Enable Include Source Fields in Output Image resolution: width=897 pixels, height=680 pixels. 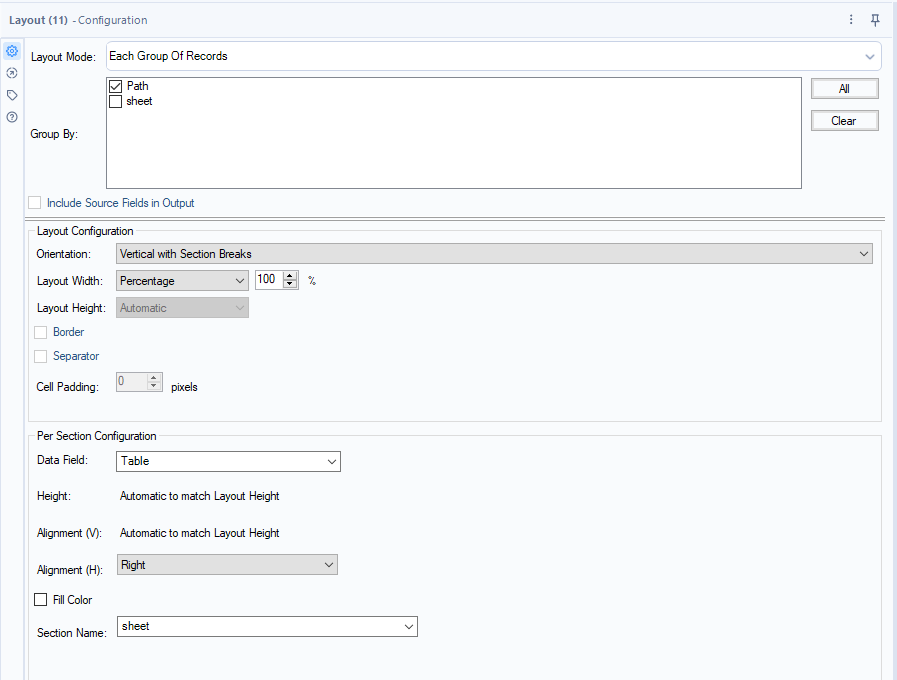pyautogui.click(x=34, y=202)
